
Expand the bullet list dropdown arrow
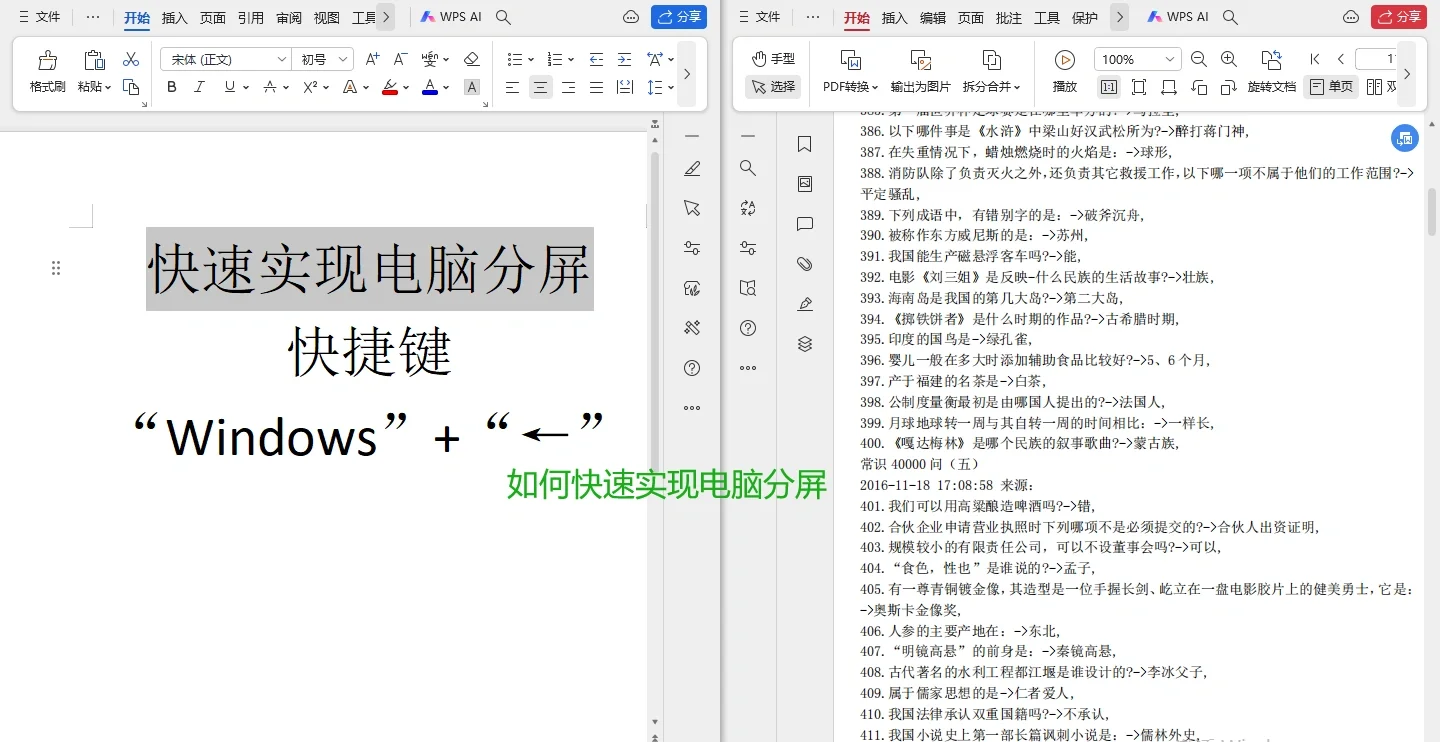click(530, 59)
